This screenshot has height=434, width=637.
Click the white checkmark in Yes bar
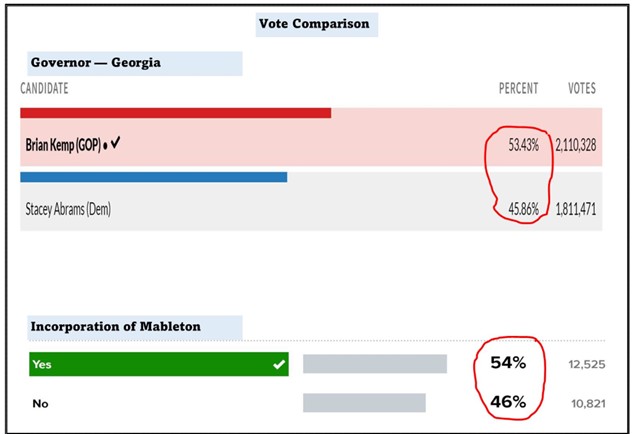(x=278, y=365)
